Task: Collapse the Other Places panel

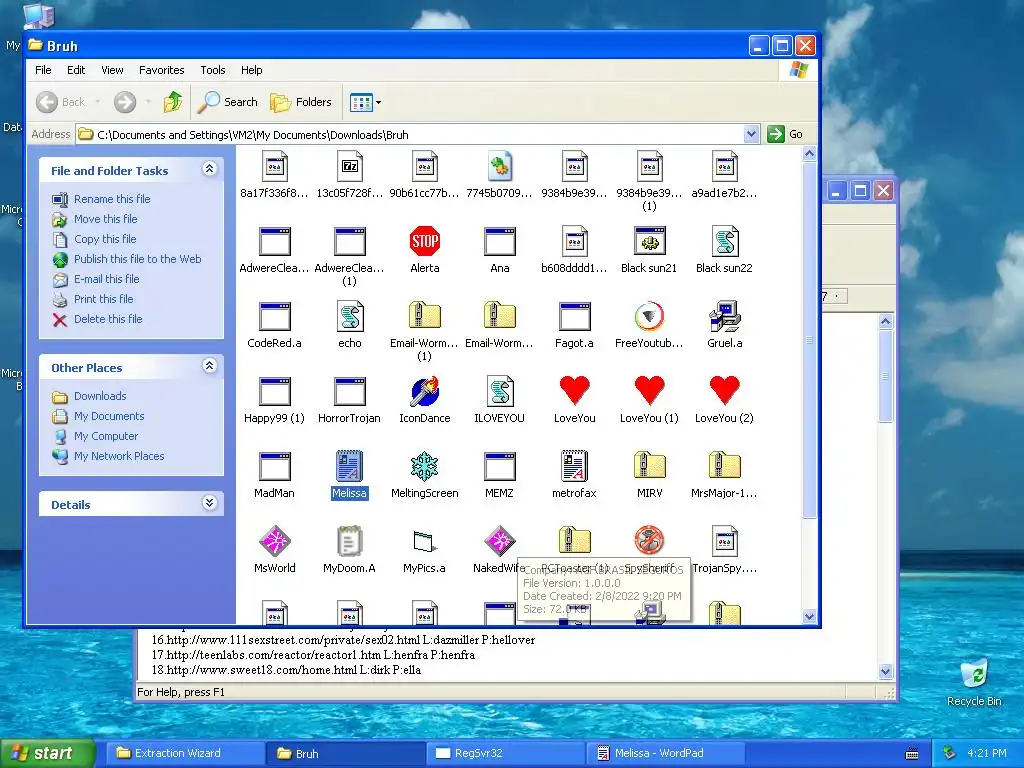Action: click(x=209, y=366)
